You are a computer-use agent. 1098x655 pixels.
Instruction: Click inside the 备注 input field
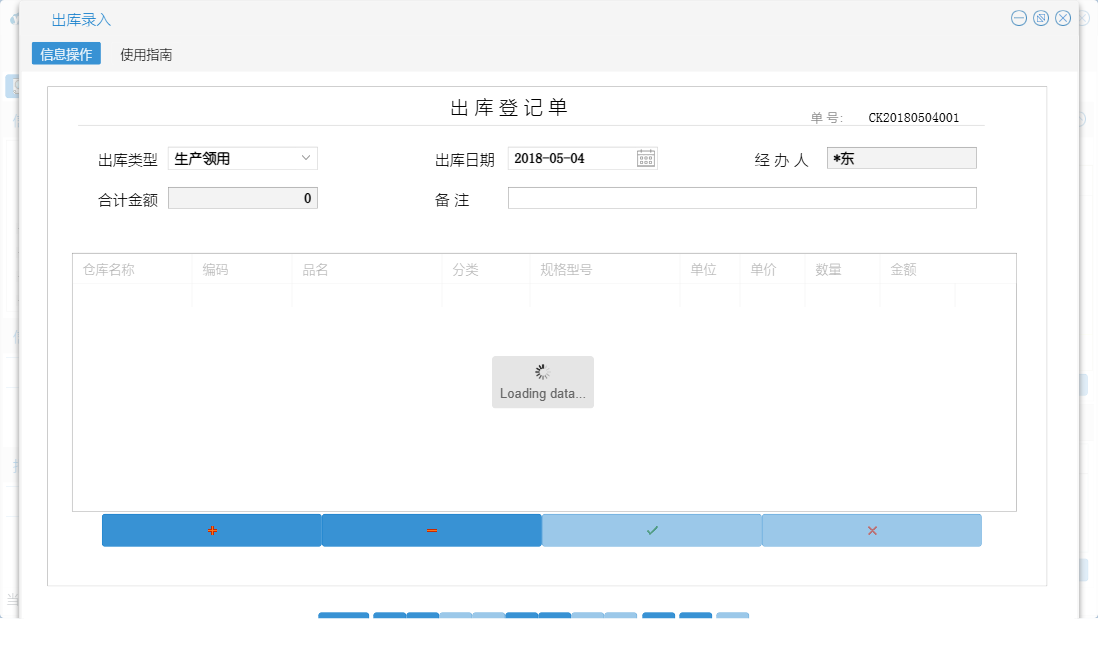point(742,197)
